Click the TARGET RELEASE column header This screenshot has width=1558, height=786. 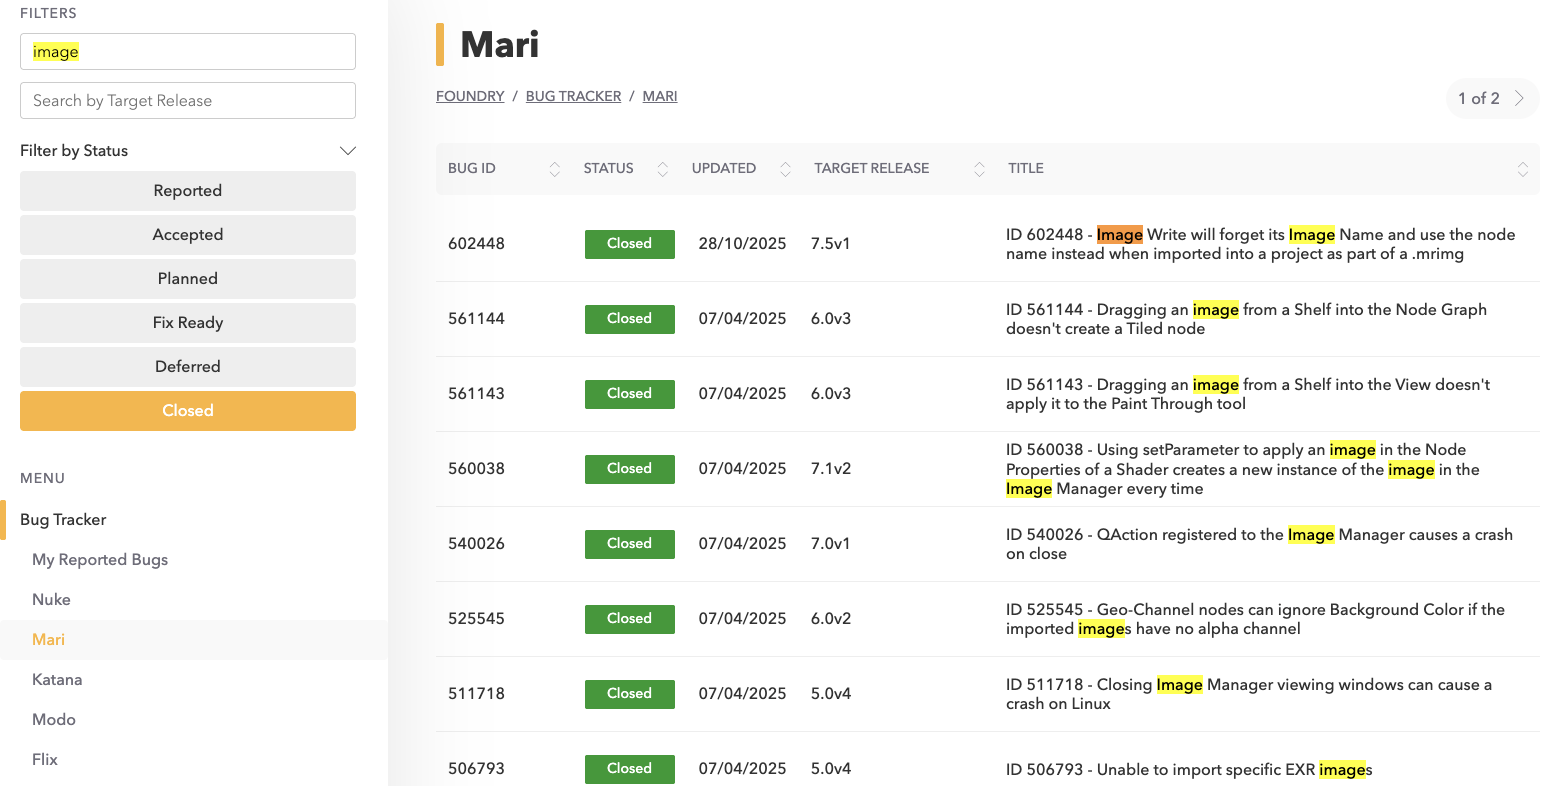coord(872,169)
